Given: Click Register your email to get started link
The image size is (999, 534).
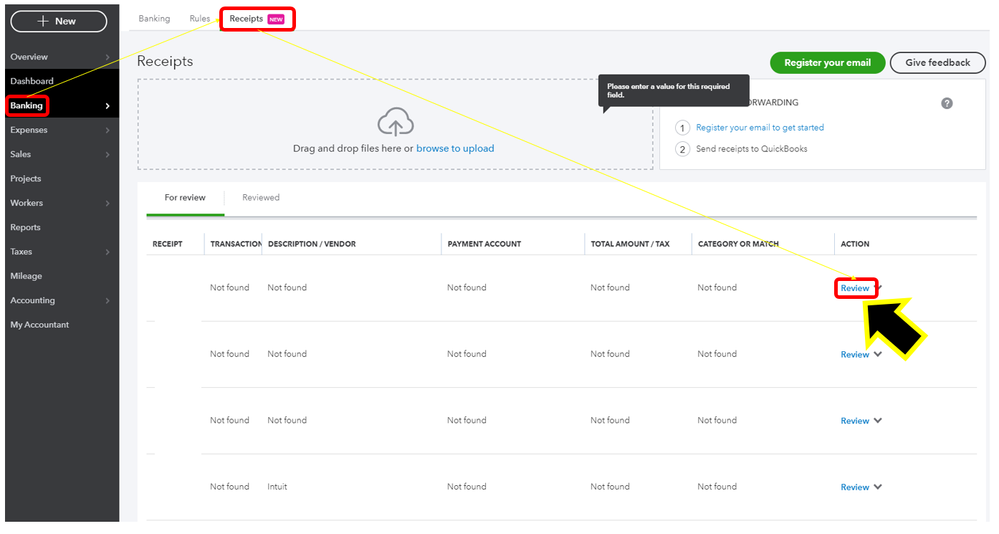Looking at the screenshot, I should pos(760,128).
